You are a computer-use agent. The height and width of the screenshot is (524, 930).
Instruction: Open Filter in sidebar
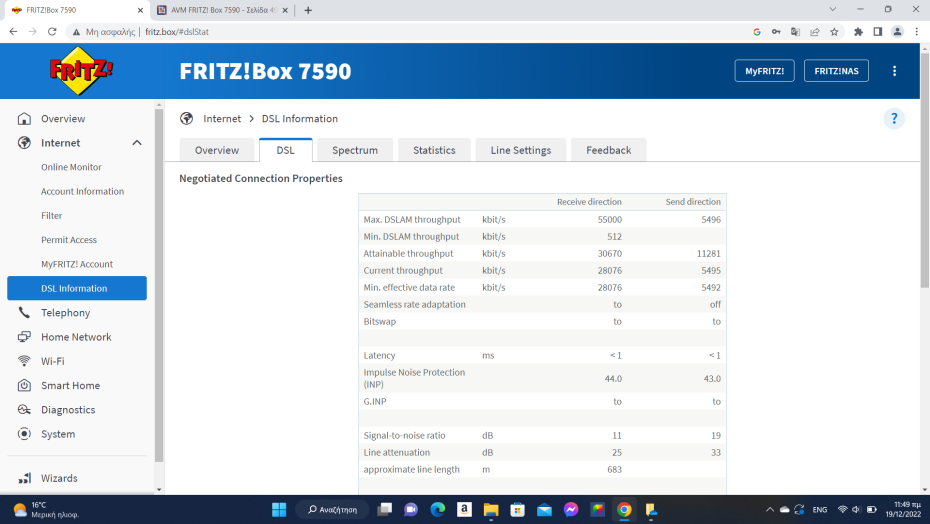(52, 216)
